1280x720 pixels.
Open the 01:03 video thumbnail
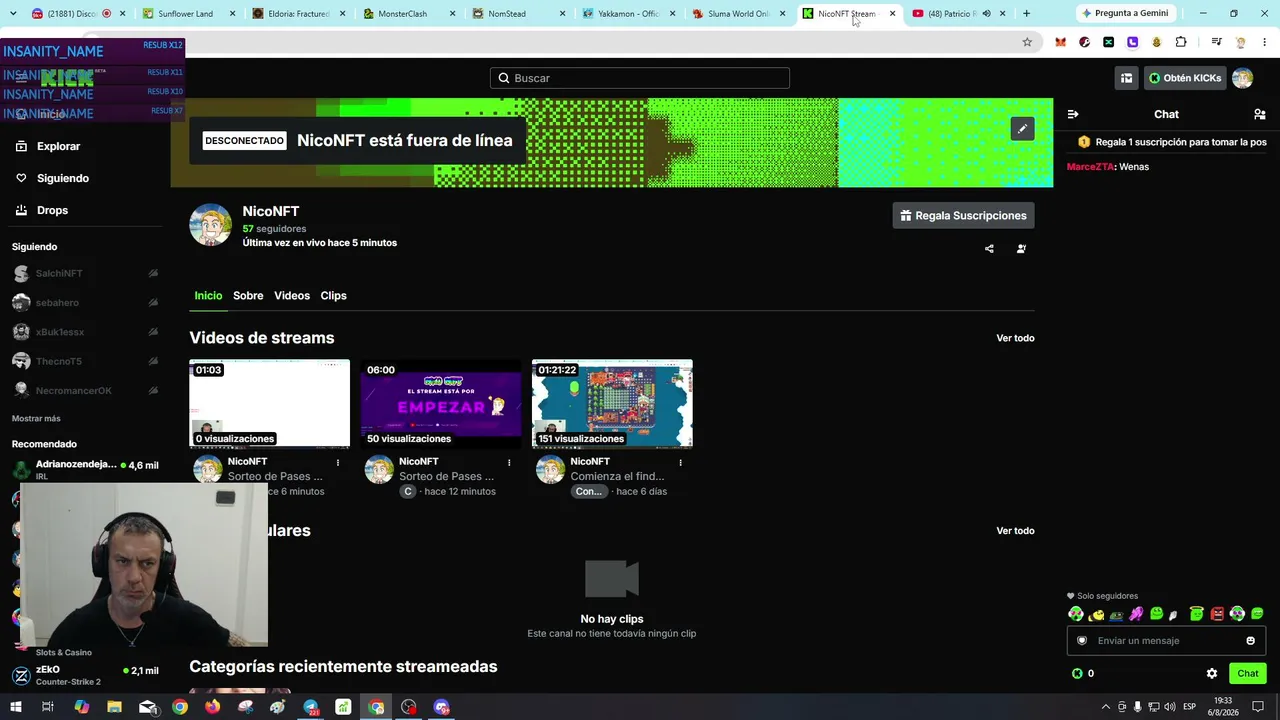(270, 404)
